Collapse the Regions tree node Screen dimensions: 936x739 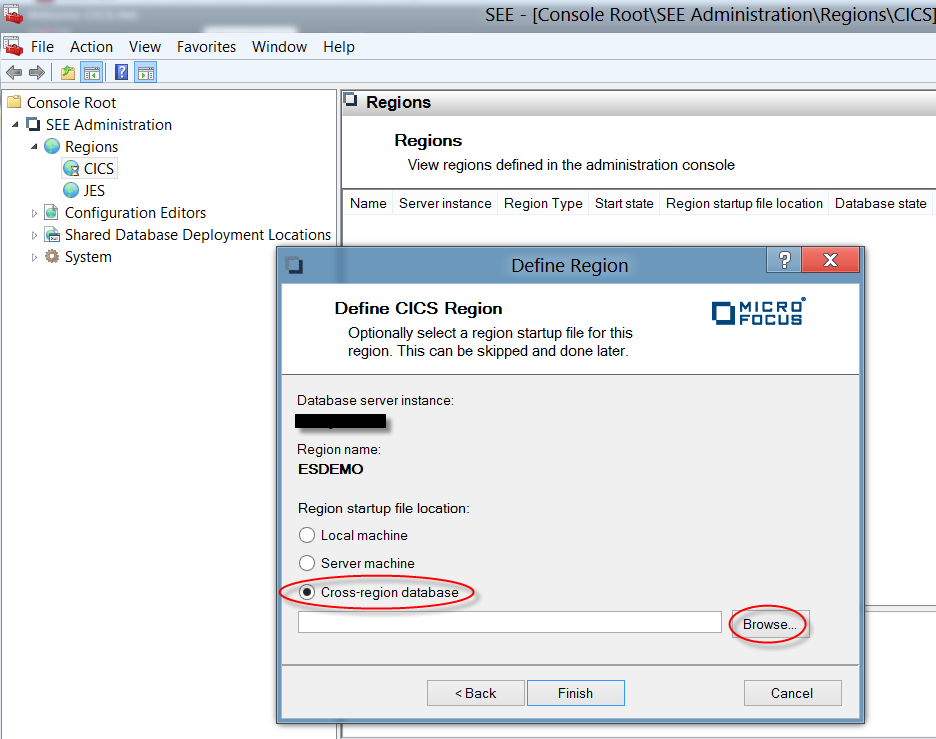pos(34,146)
